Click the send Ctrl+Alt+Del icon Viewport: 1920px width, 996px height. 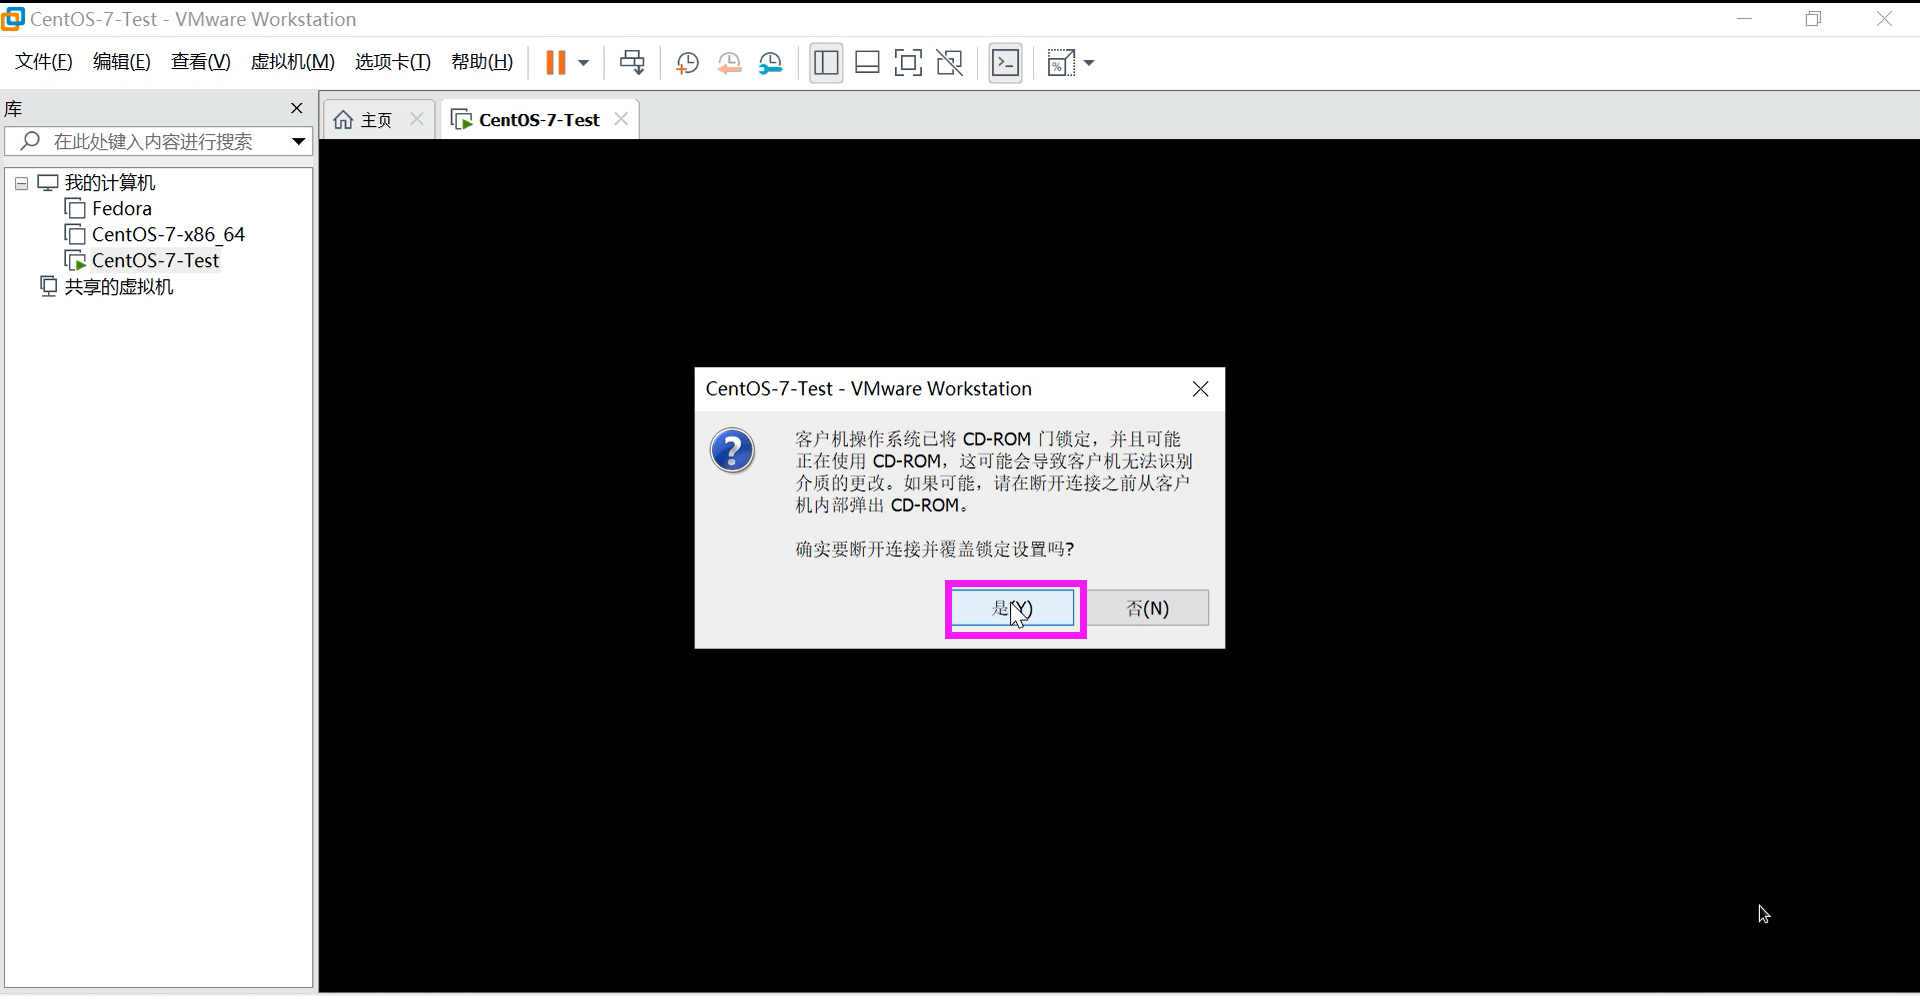click(x=632, y=63)
